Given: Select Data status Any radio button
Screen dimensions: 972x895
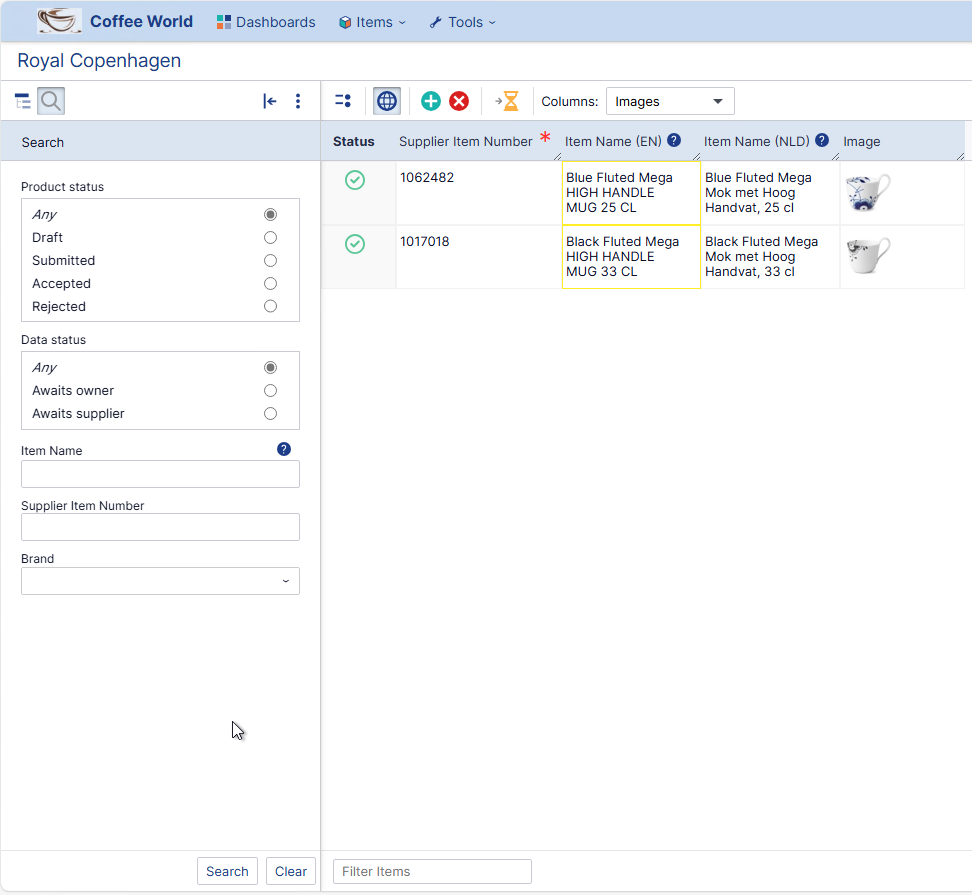Looking at the screenshot, I should tap(270, 368).
